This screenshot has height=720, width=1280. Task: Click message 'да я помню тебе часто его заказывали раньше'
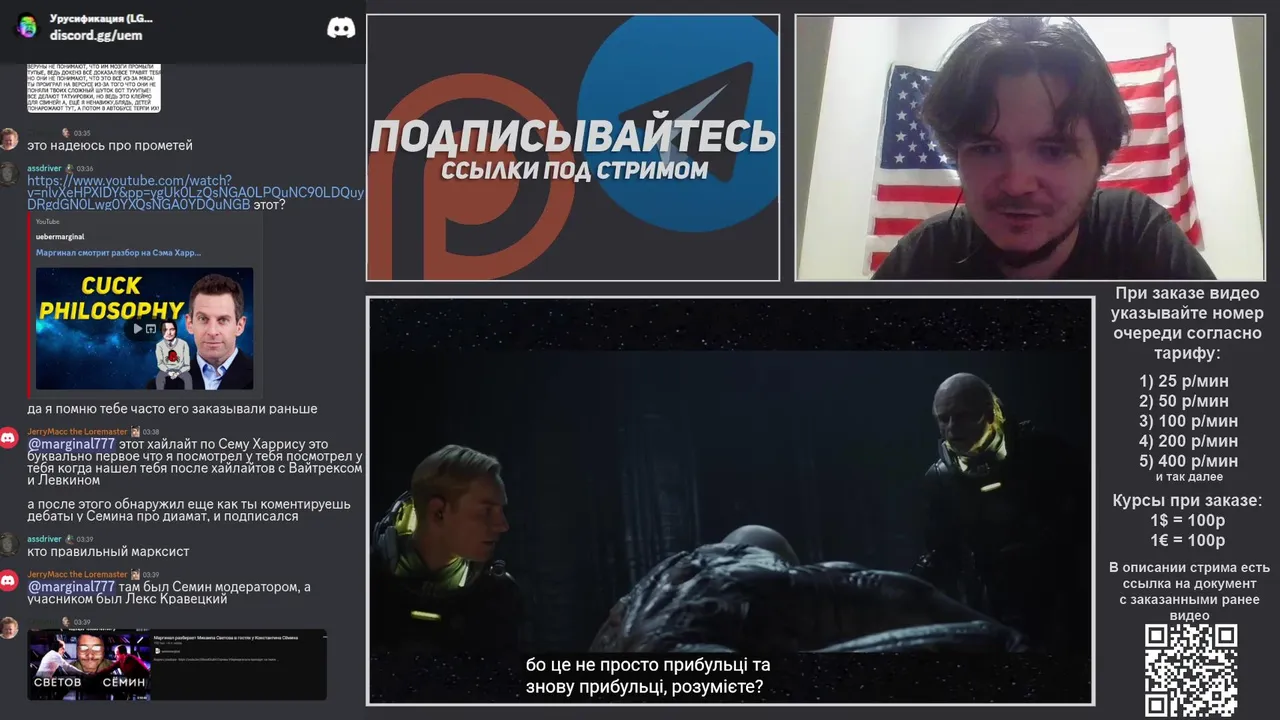tap(172, 409)
